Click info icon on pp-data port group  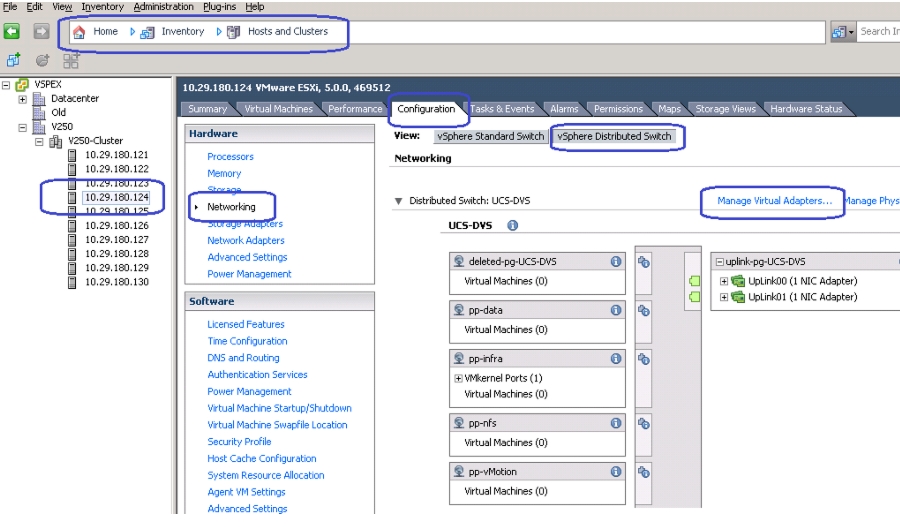point(616,310)
